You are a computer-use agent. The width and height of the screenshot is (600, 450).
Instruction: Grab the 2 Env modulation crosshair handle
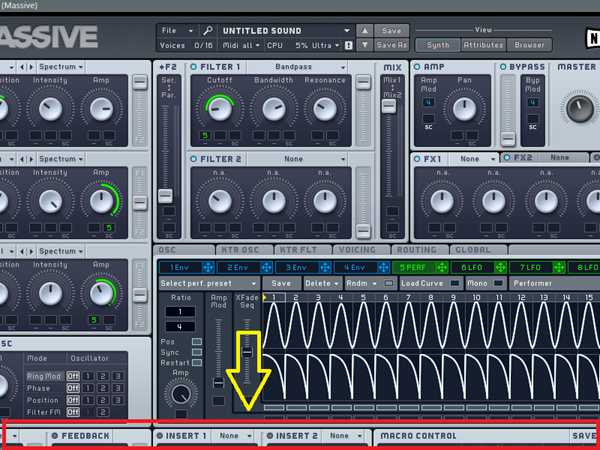point(266,267)
